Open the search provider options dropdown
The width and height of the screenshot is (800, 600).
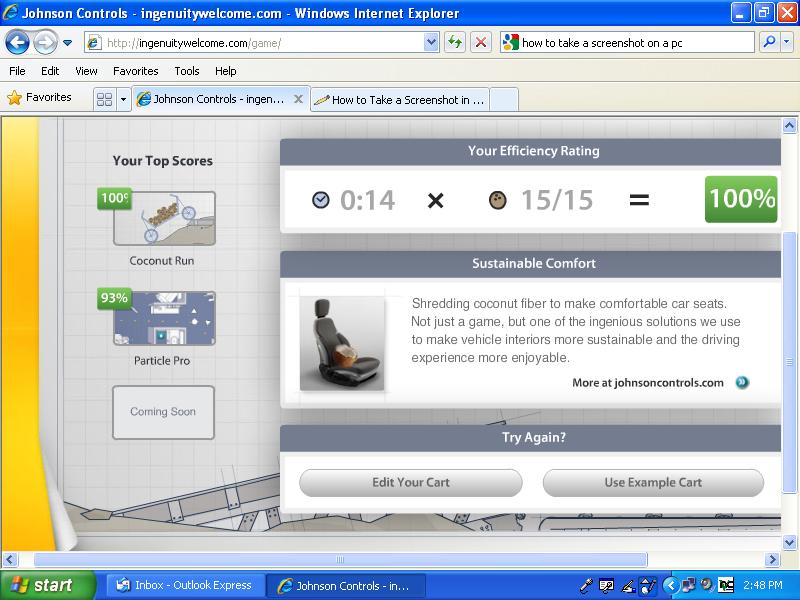[786, 43]
